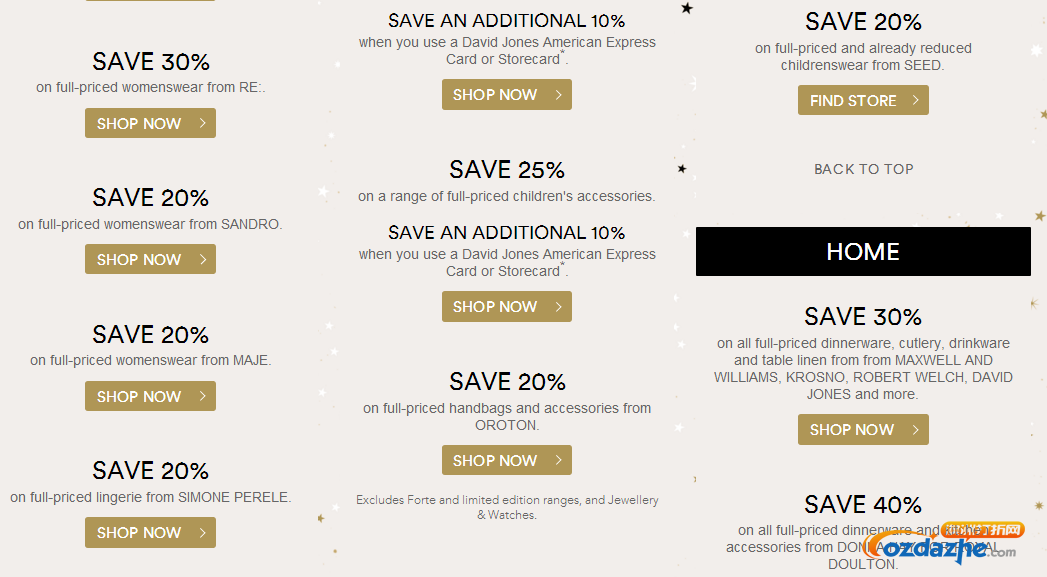
Task: Click arrow chevron on OROTON Shop Now button
Action: coord(559,460)
